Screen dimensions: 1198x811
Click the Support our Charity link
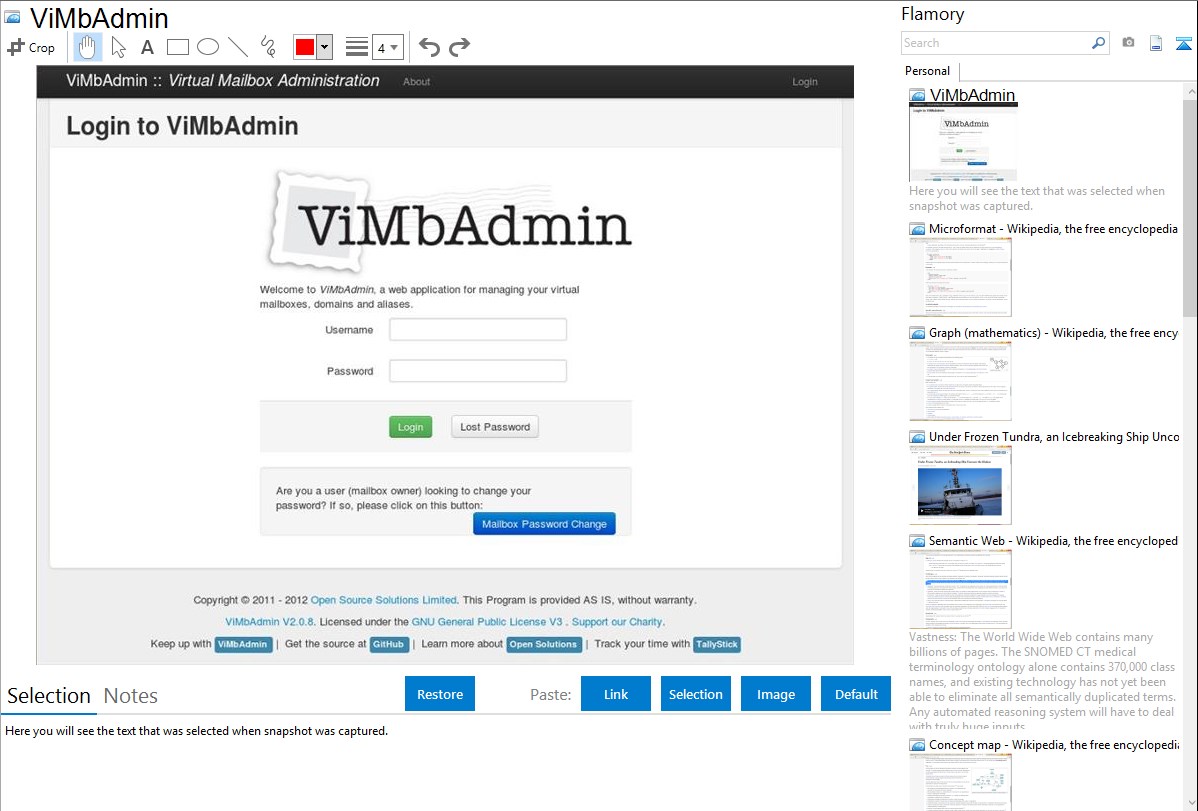click(x=617, y=622)
